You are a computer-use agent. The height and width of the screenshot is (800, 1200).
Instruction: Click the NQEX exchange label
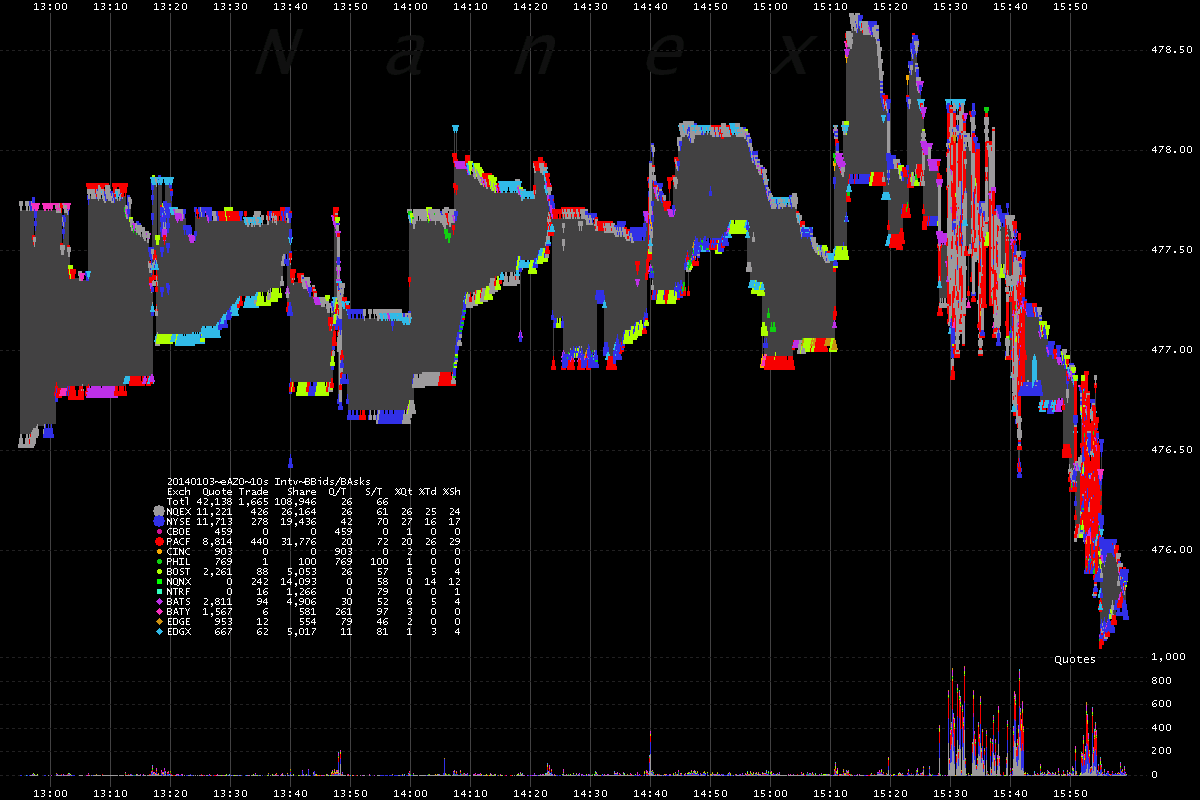click(178, 511)
